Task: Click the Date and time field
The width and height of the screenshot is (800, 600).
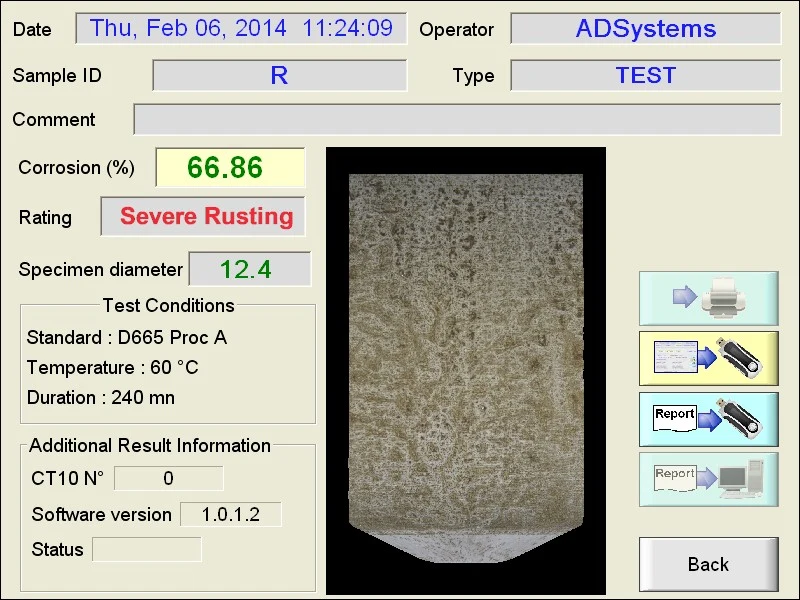Action: [x=241, y=29]
